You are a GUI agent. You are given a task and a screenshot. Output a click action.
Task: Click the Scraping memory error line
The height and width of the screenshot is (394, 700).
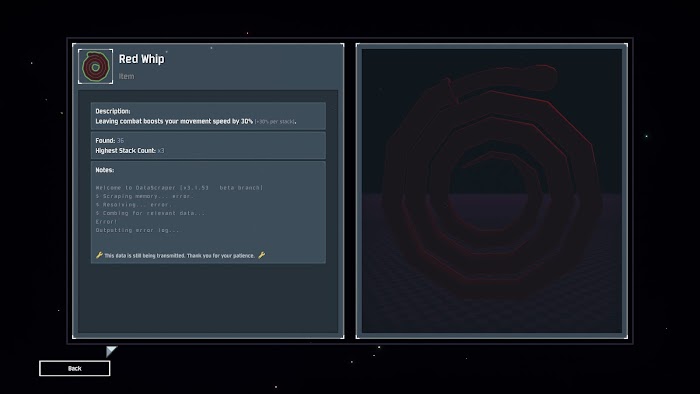[145, 196]
